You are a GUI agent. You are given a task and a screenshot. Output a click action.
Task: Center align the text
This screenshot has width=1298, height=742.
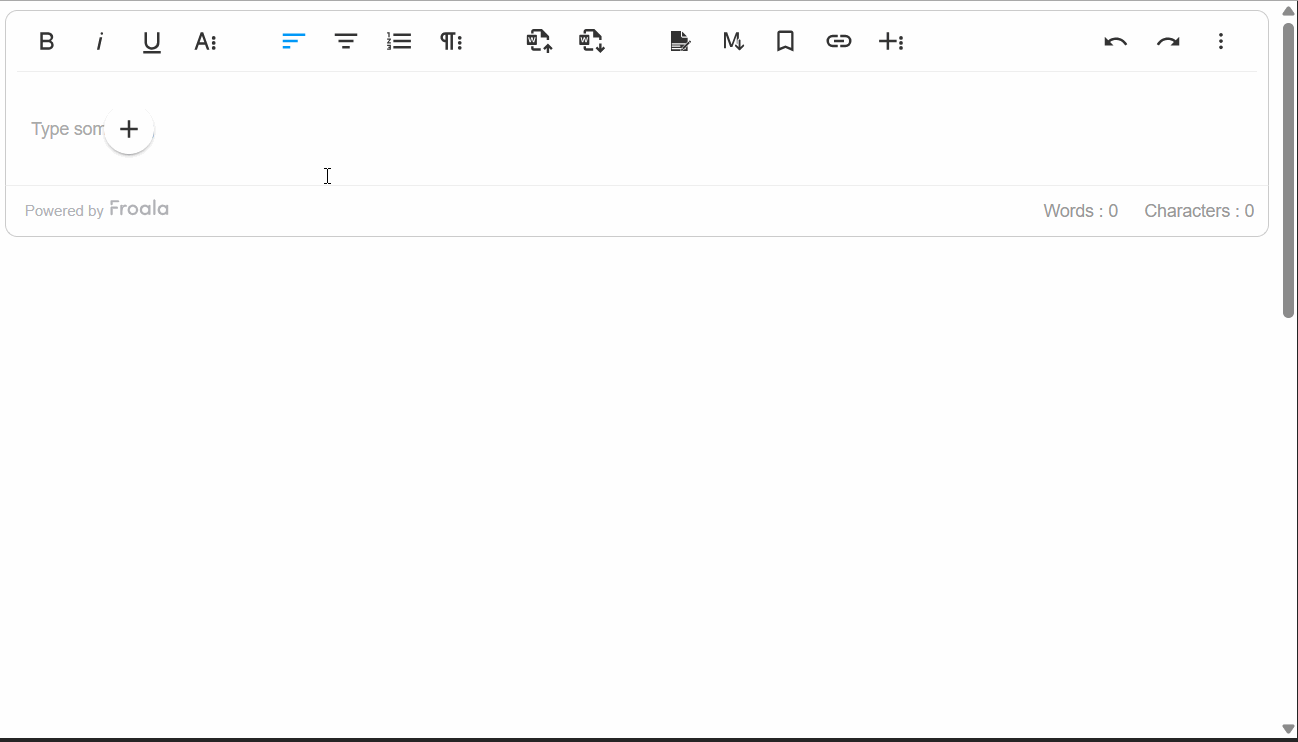pyautogui.click(x=346, y=42)
